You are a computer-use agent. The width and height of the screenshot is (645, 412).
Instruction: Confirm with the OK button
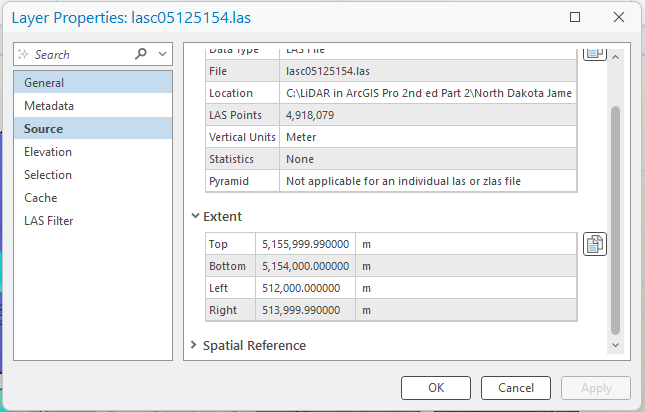[436, 388]
